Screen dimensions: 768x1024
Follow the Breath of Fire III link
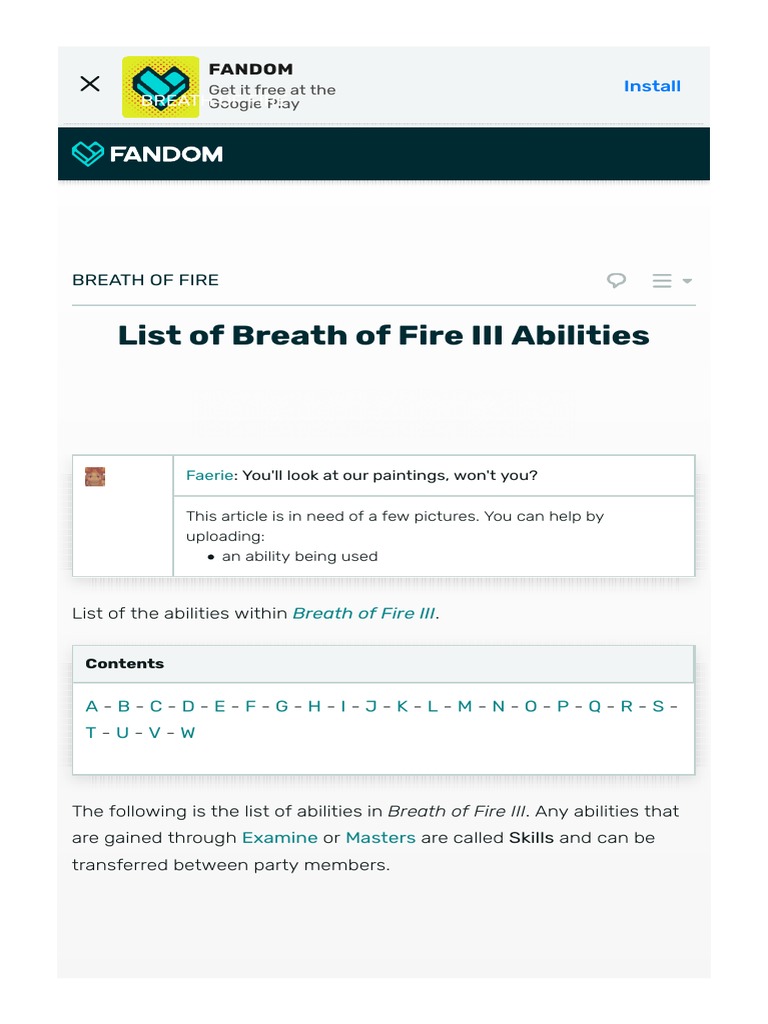click(x=364, y=613)
